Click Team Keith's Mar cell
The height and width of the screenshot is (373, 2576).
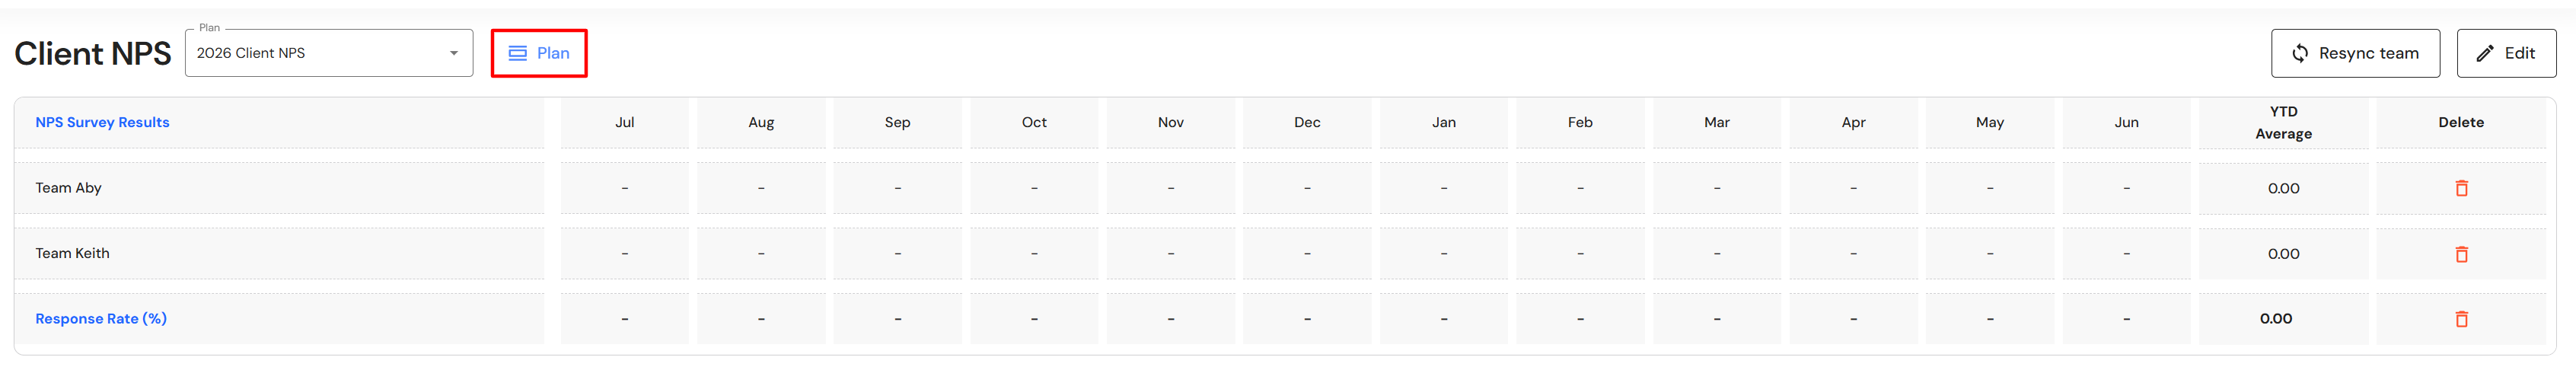pos(1716,254)
